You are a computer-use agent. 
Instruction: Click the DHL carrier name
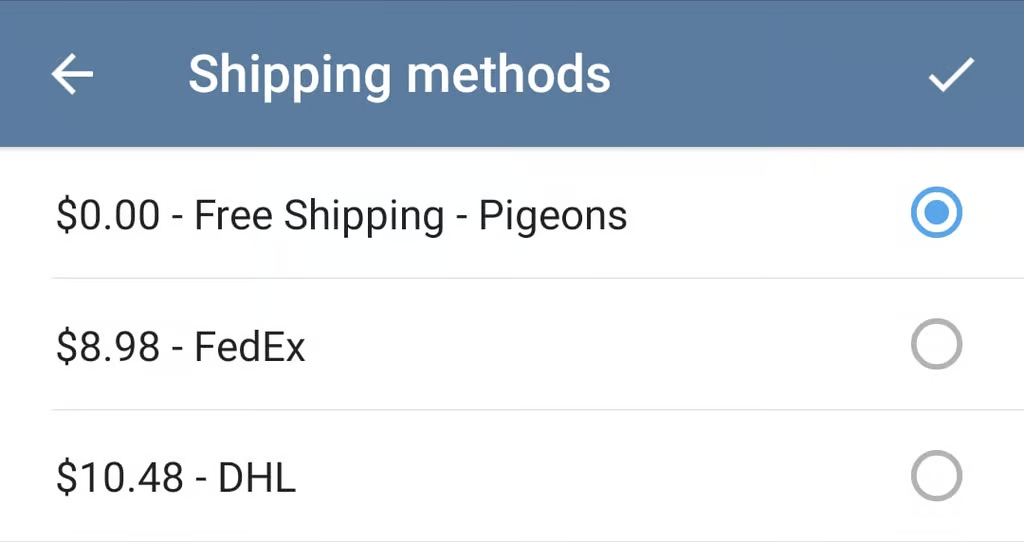coord(257,479)
